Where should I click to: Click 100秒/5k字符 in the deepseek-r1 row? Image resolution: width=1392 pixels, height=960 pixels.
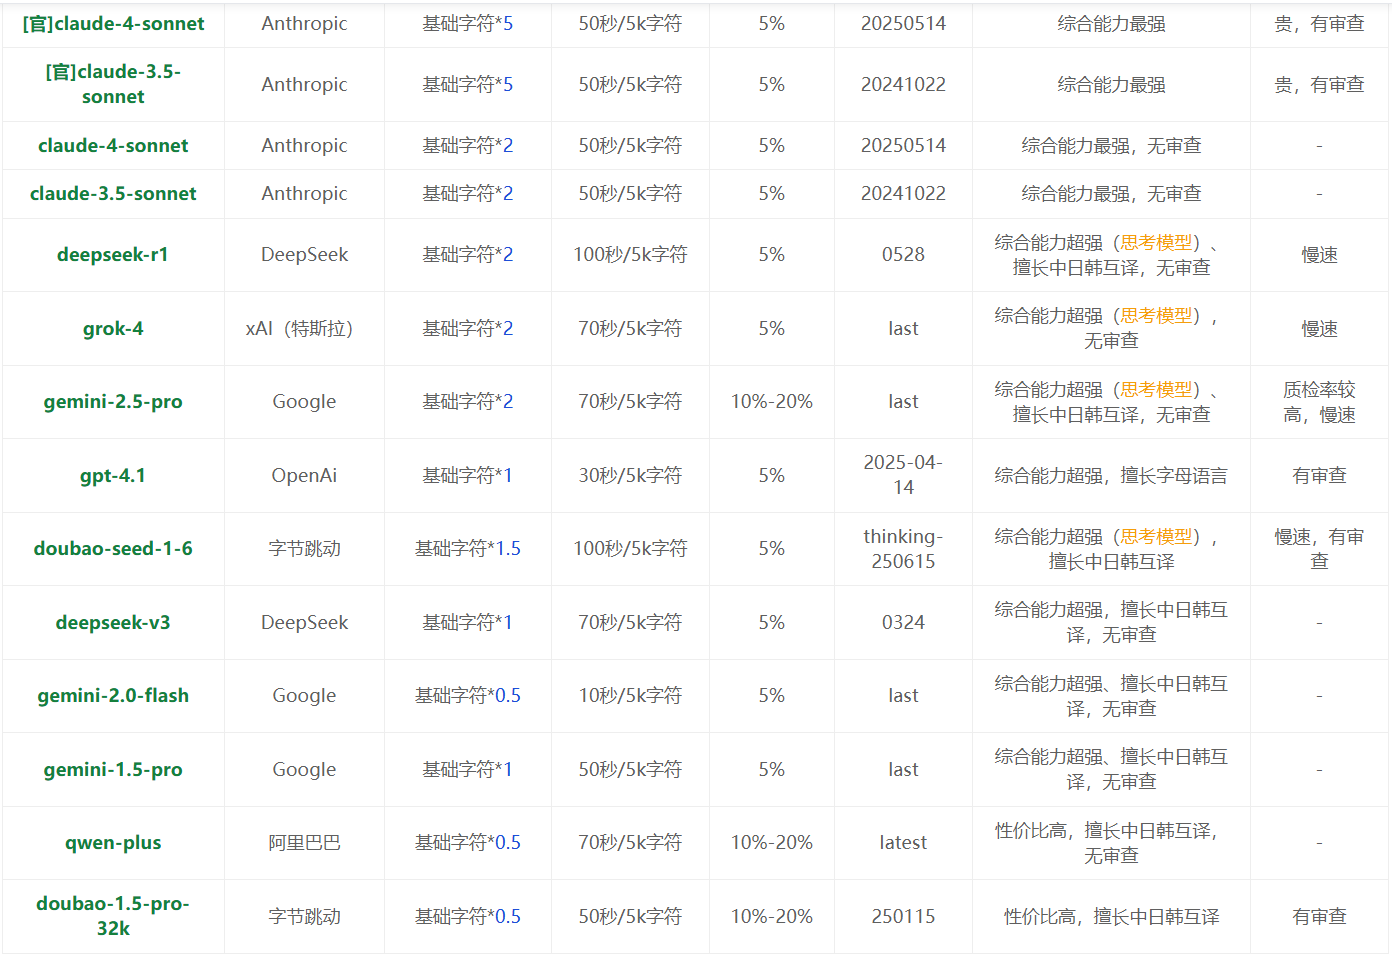click(630, 255)
